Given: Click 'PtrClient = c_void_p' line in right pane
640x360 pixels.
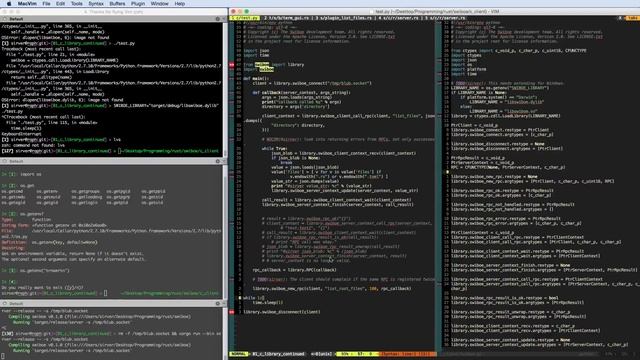Looking at the screenshot, I should 474,125.
